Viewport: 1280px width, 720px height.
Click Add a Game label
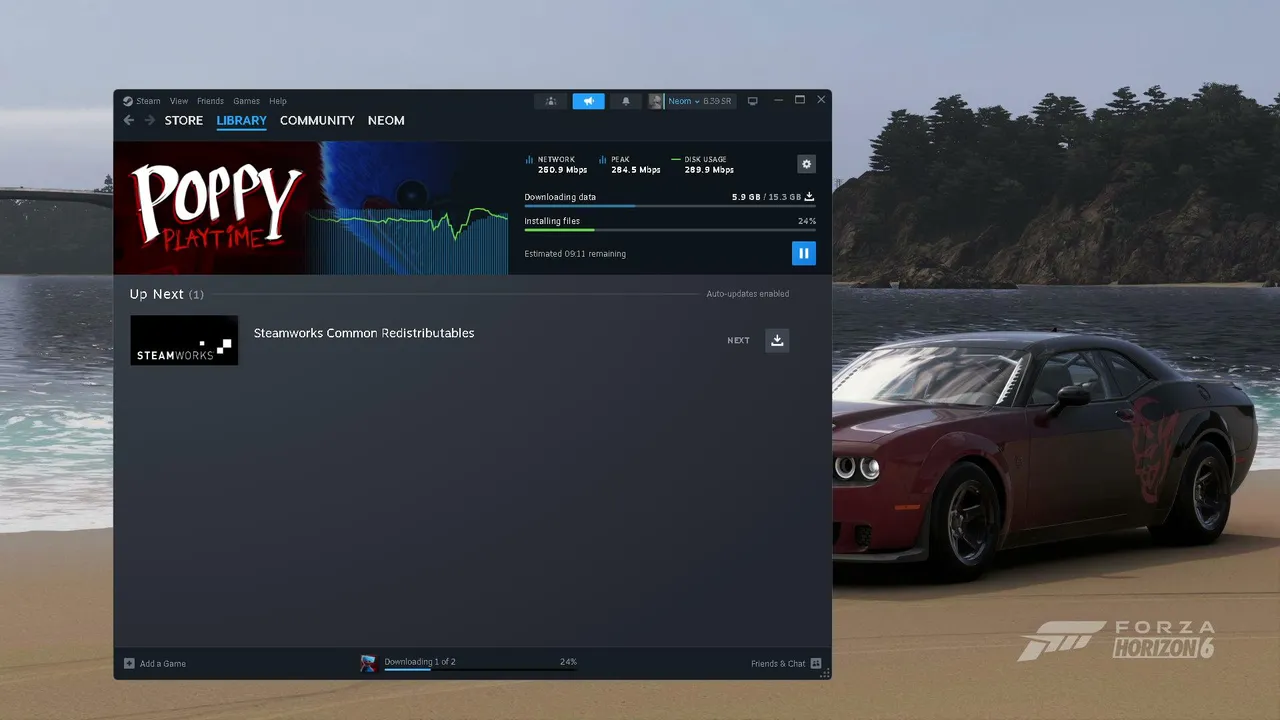tap(163, 664)
